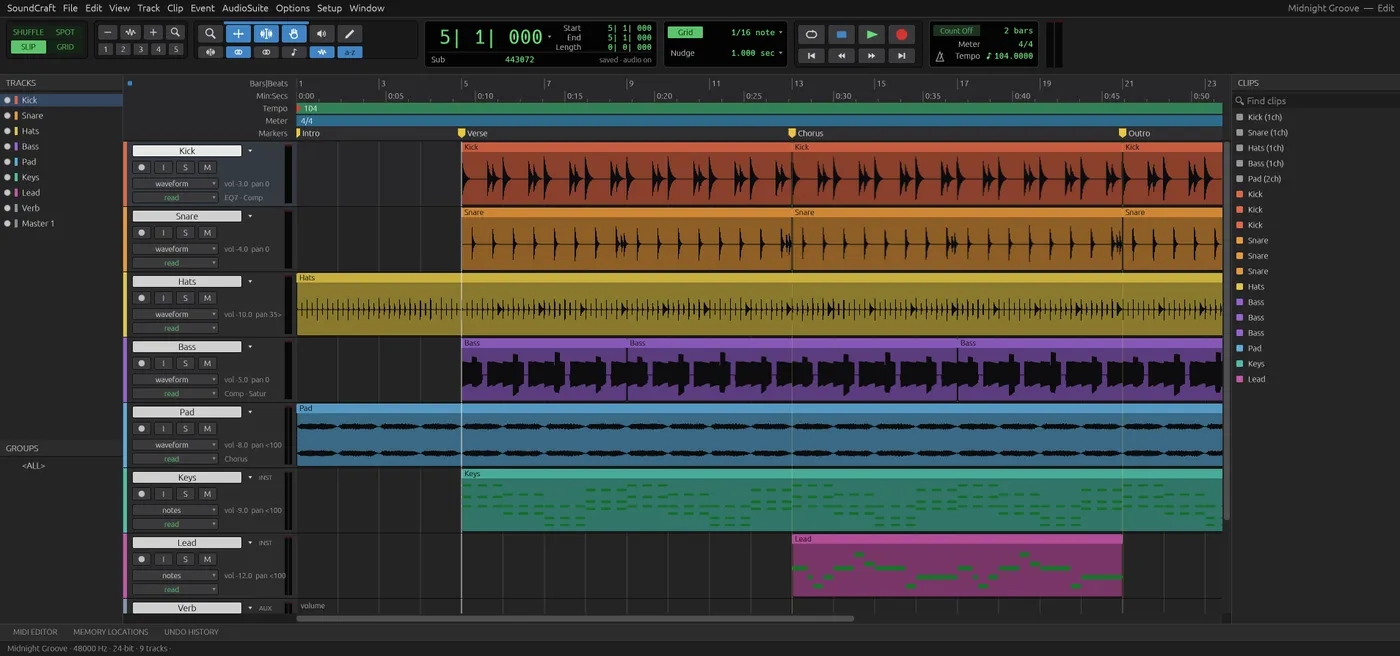The width and height of the screenshot is (1400, 656).
Task: Select Verb in the Tracks list
Action: [31, 208]
